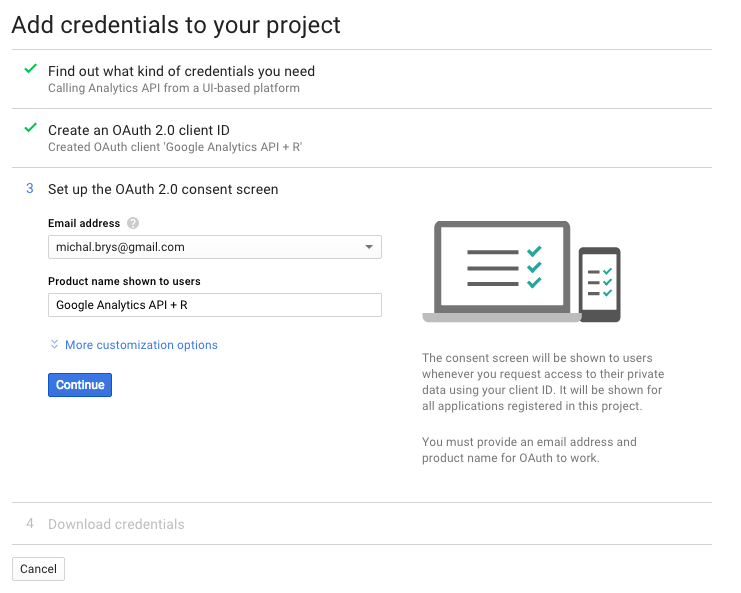Image resolution: width=741 pixels, height=593 pixels.
Task: Focus the Product name shown to users field
Action: 215,305
